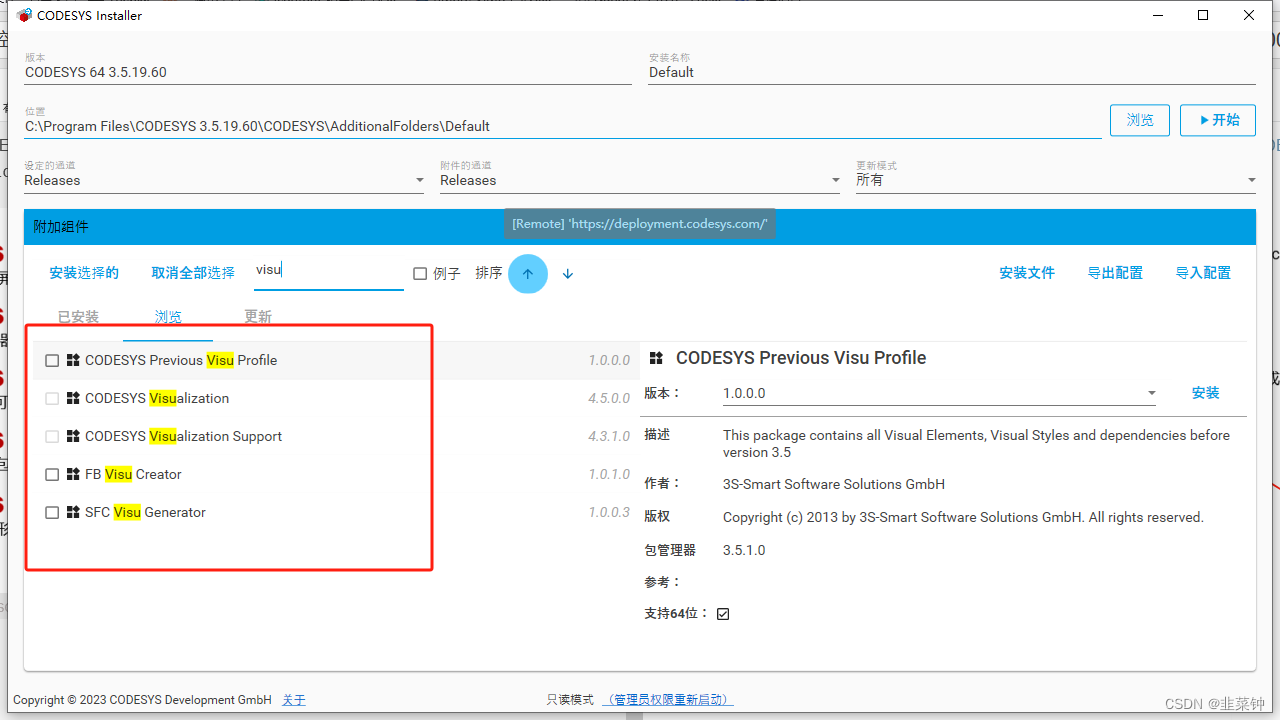Click version number 4.3.1.0
The width and height of the screenshot is (1280, 720).
(x=609, y=436)
